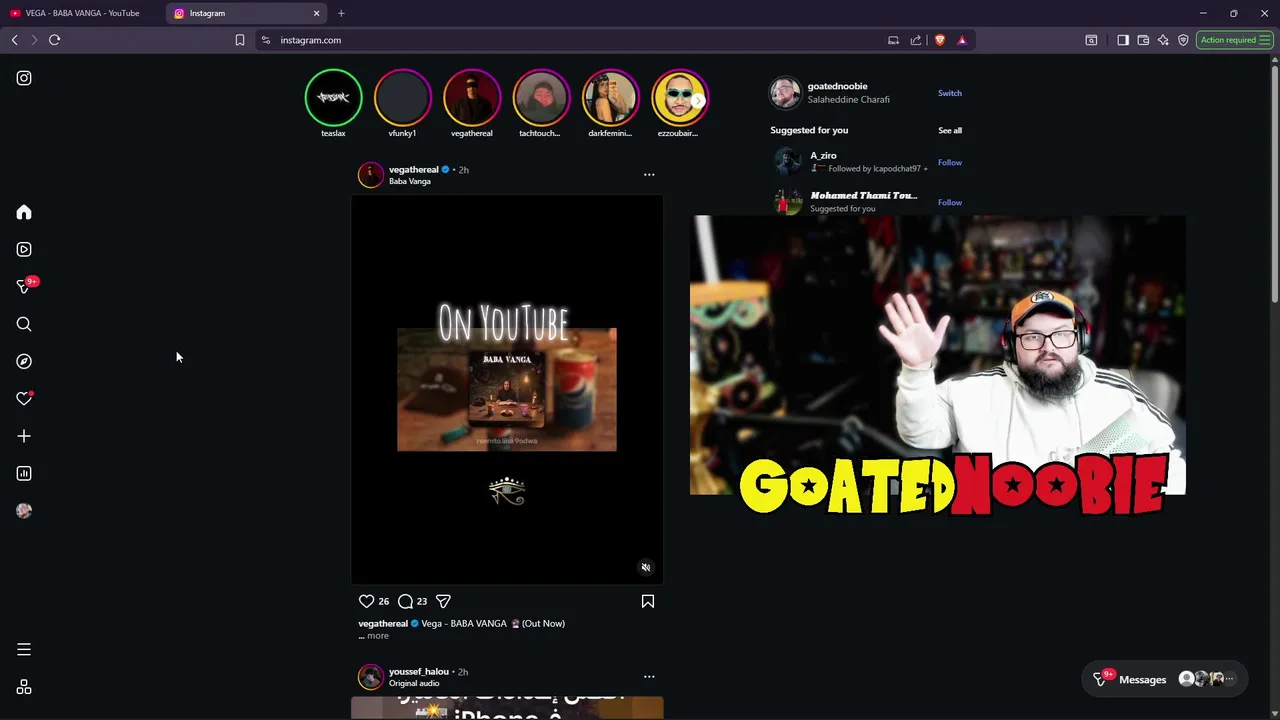Open Meta apps grid icon in sidebar

pyautogui.click(x=24, y=688)
